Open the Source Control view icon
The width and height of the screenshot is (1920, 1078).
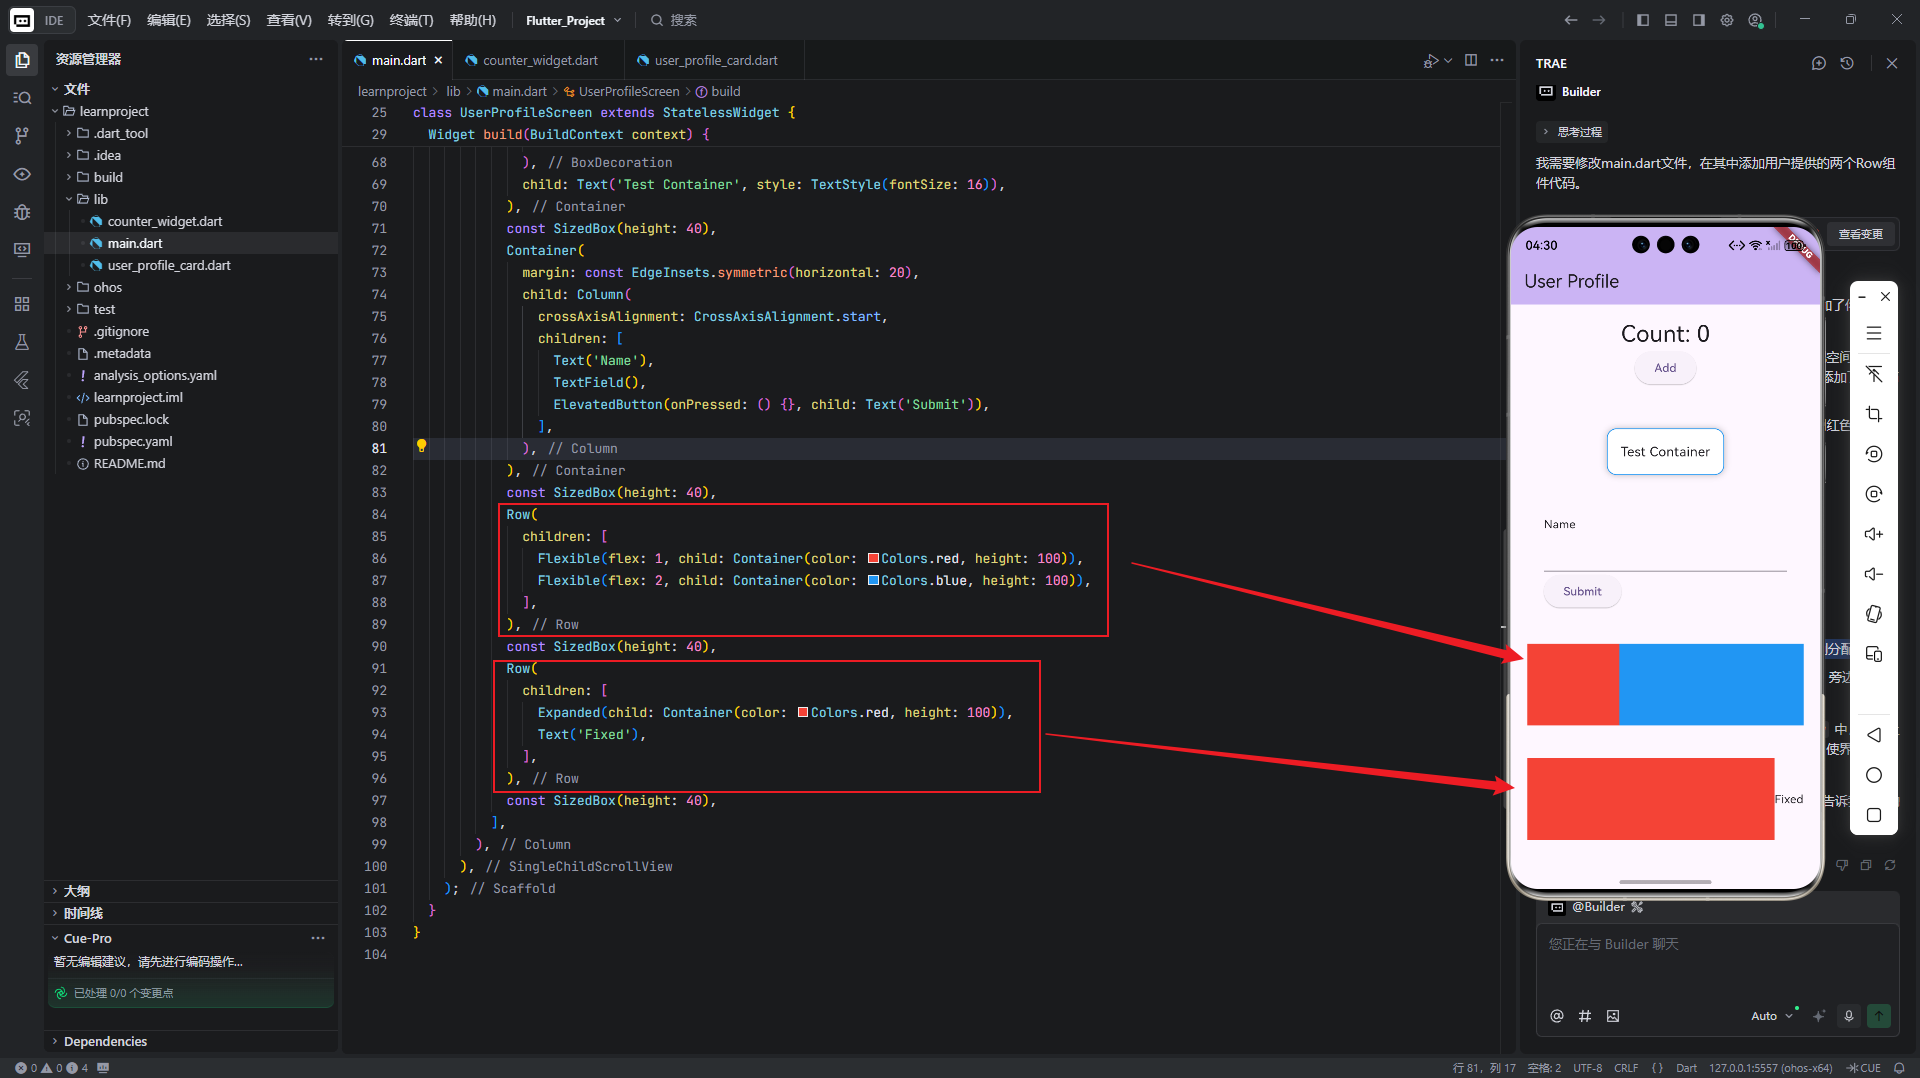(22, 136)
